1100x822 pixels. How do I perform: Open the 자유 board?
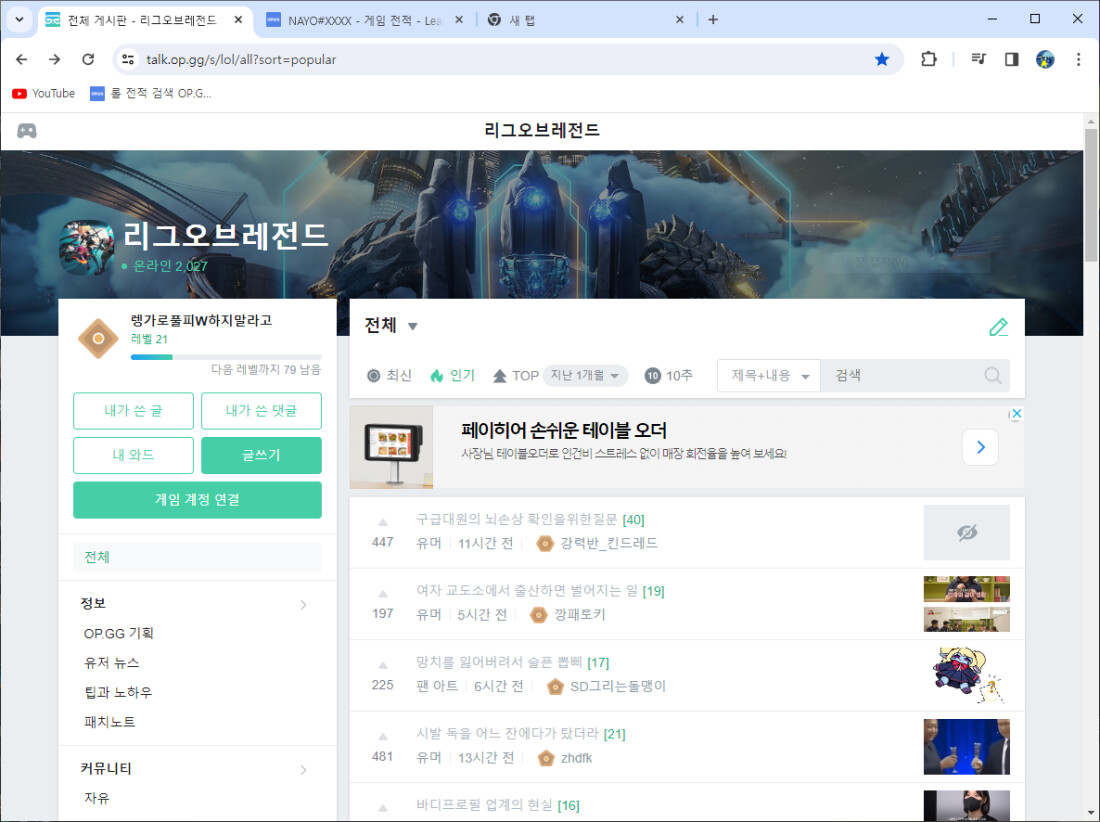[97, 798]
